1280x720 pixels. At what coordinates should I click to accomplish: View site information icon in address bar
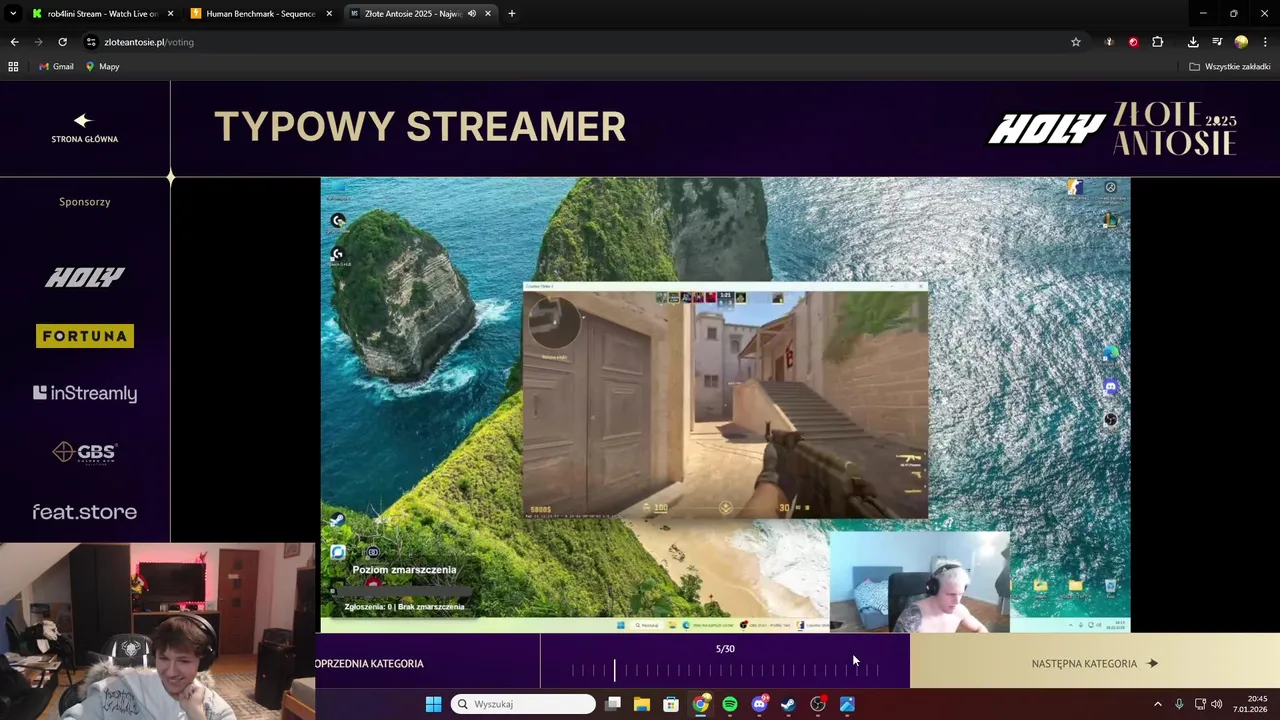click(x=91, y=42)
